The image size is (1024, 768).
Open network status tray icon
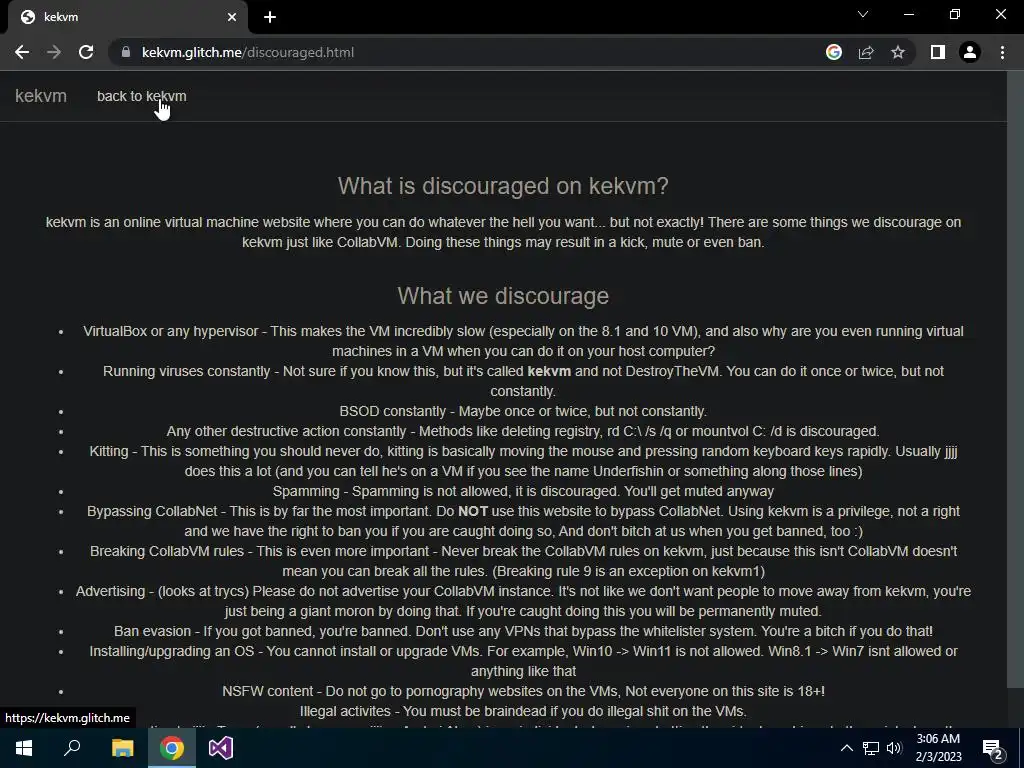coord(871,748)
